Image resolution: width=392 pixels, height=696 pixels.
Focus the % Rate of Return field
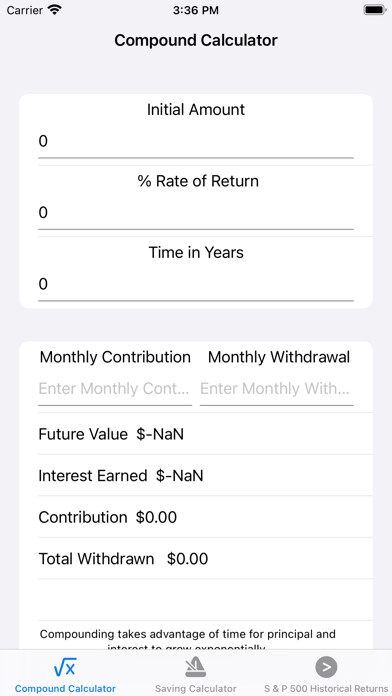tap(196, 213)
